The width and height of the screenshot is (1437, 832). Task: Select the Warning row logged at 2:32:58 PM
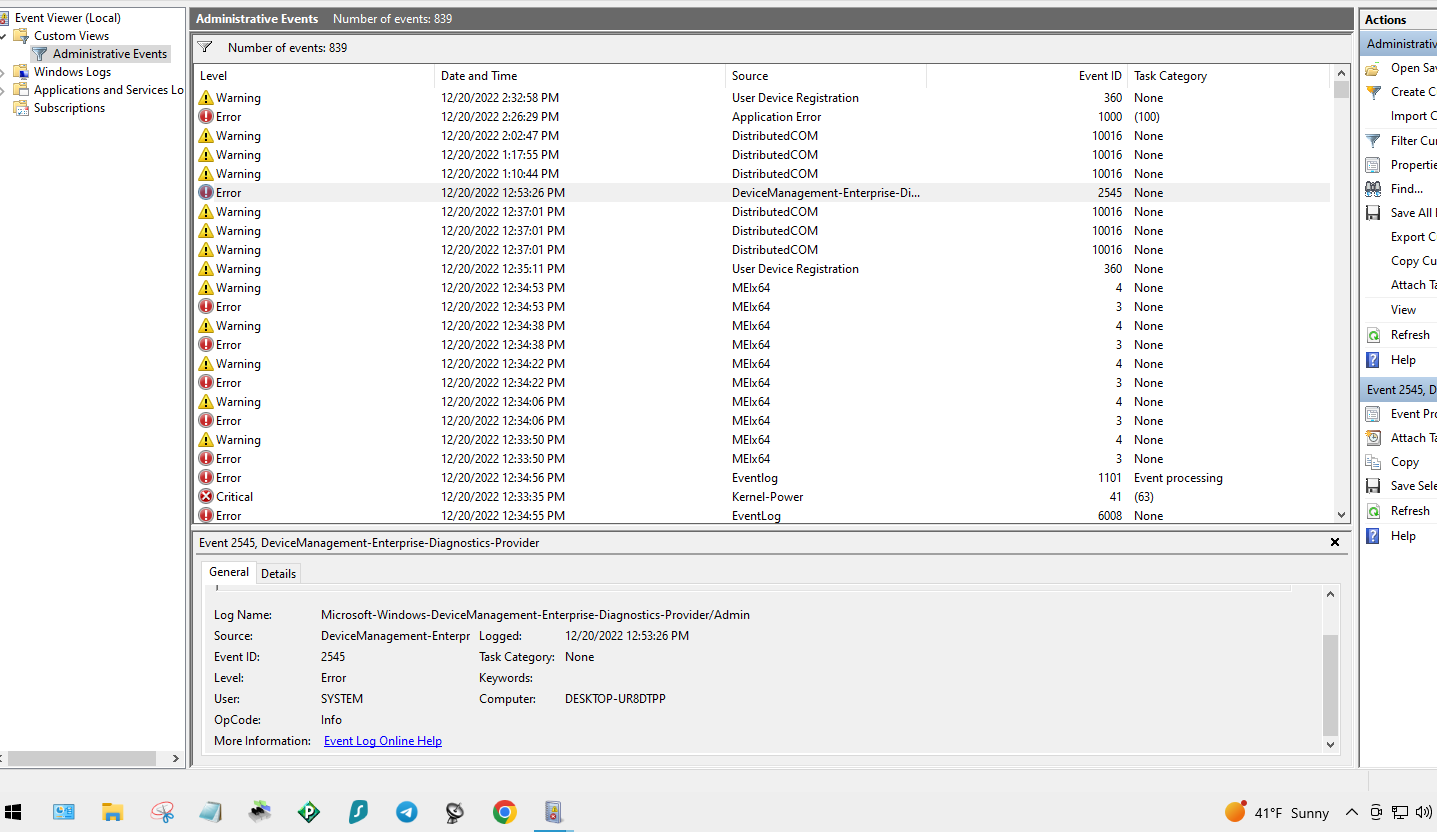[x=762, y=98]
